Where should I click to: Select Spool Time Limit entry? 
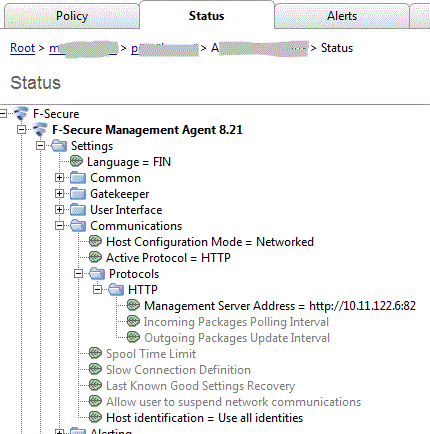[x=151, y=354]
